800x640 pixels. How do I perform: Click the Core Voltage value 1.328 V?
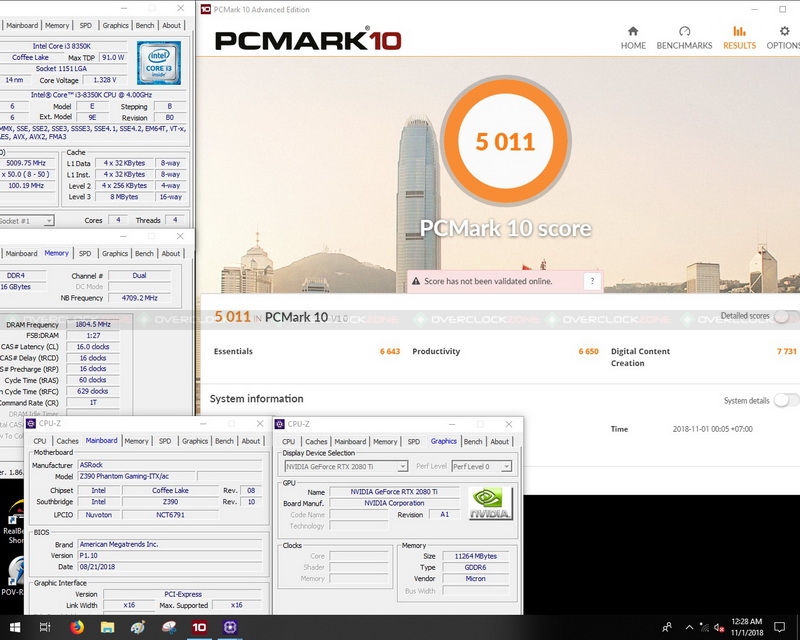coord(105,80)
